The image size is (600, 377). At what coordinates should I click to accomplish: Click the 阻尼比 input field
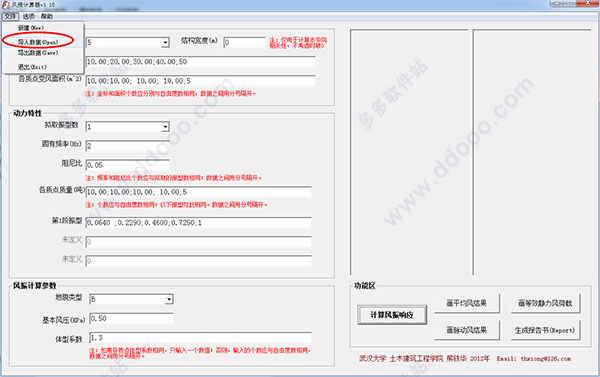click(x=127, y=165)
